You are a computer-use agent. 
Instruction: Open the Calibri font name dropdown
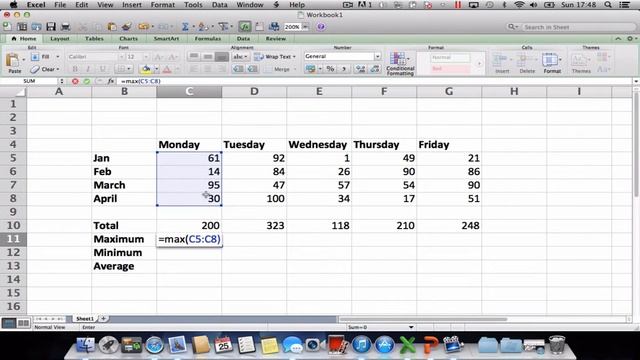121,57
